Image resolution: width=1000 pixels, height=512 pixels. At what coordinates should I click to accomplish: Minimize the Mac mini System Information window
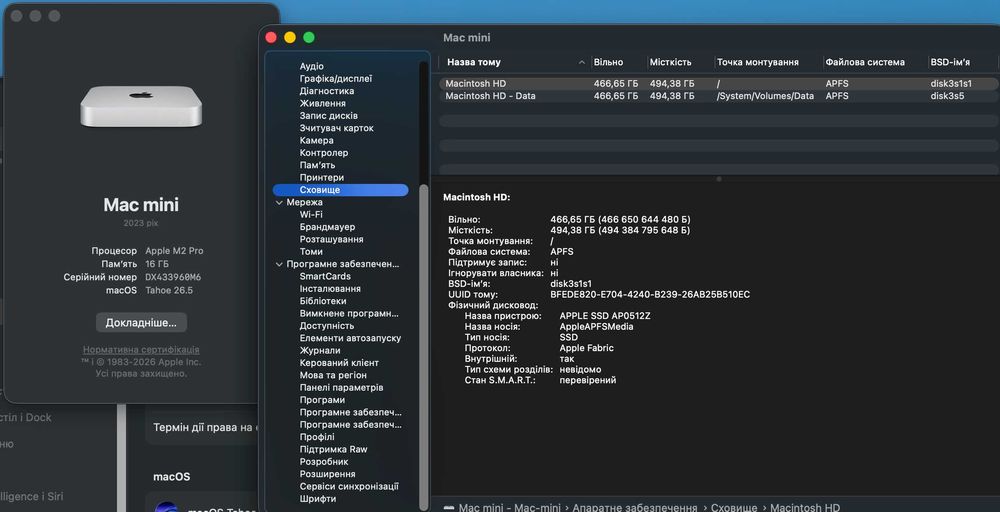[x=290, y=38]
